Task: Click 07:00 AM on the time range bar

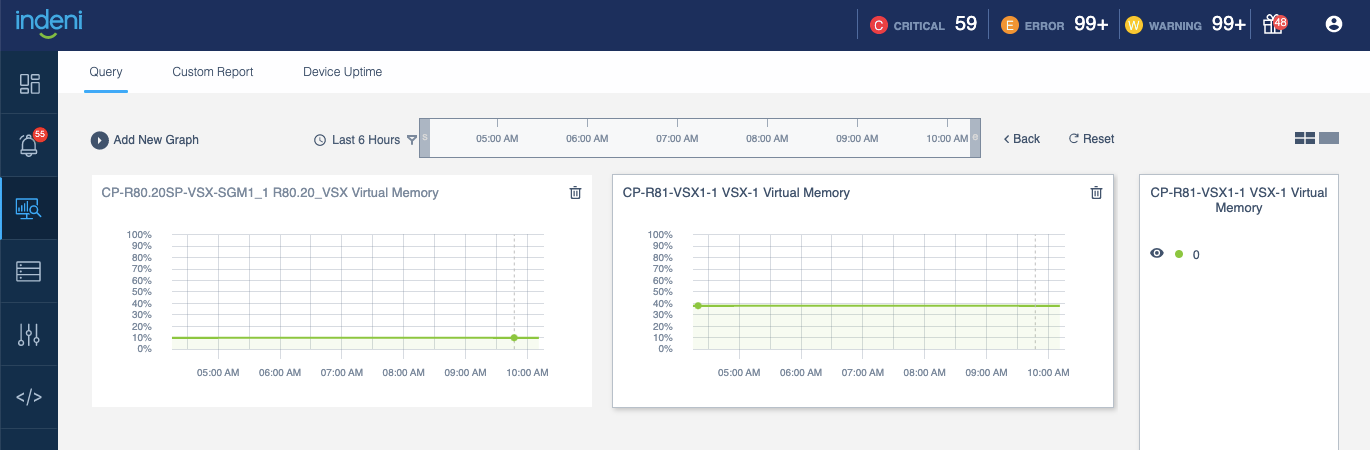Action: pyautogui.click(x=677, y=139)
